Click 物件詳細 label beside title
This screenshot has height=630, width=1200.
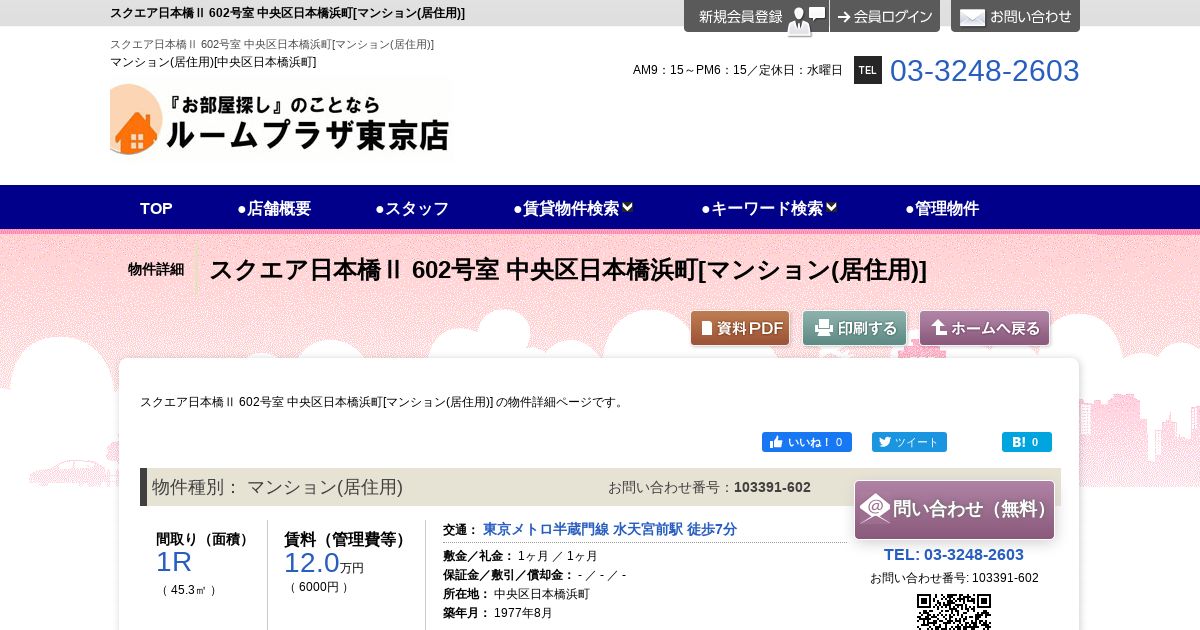pyautogui.click(x=156, y=270)
